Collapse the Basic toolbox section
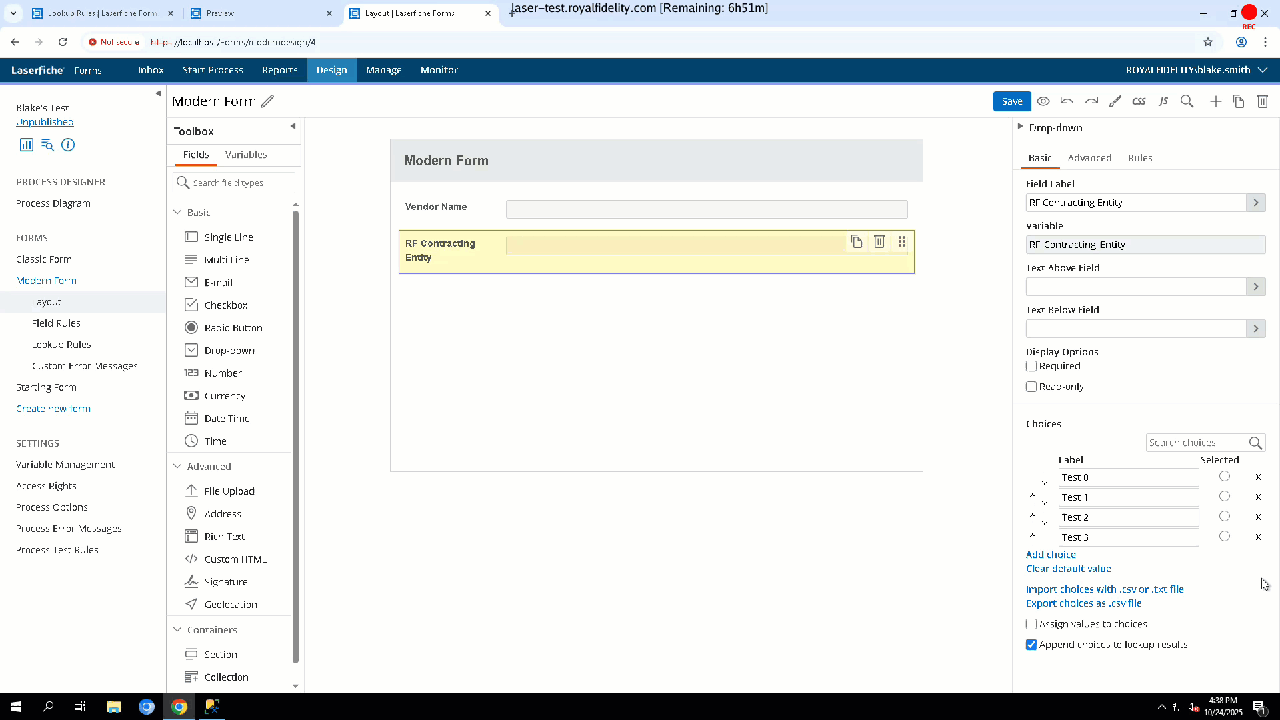Screen dimensions: 1280x720 178,212
